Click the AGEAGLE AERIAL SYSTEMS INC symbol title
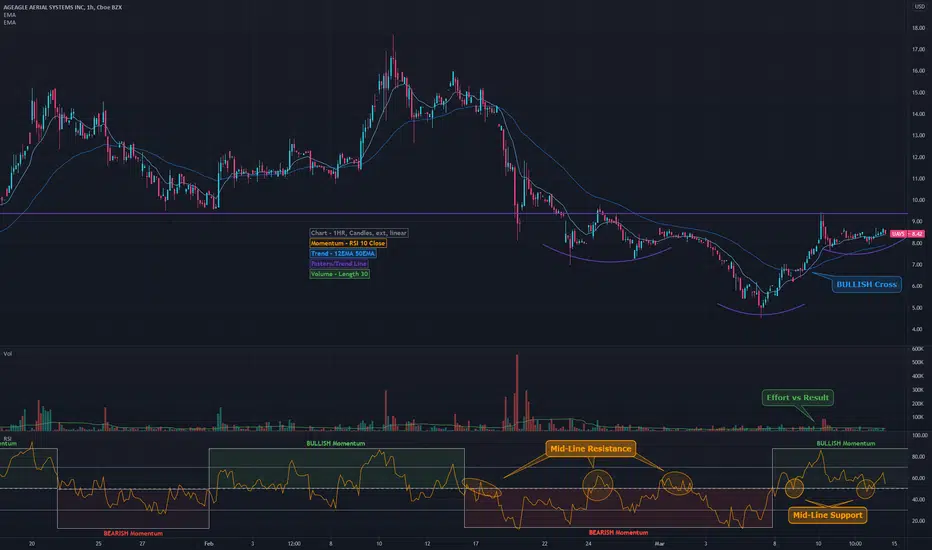The height and width of the screenshot is (550, 932). (x=62, y=7)
